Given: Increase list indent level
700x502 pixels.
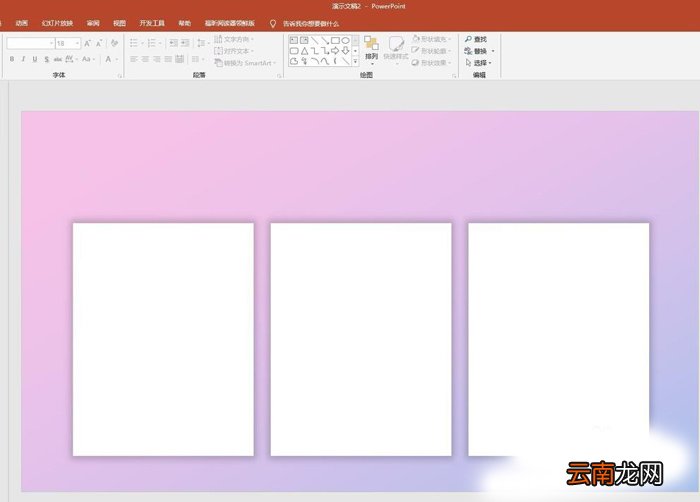Looking at the screenshot, I should click(x=185, y=43).
